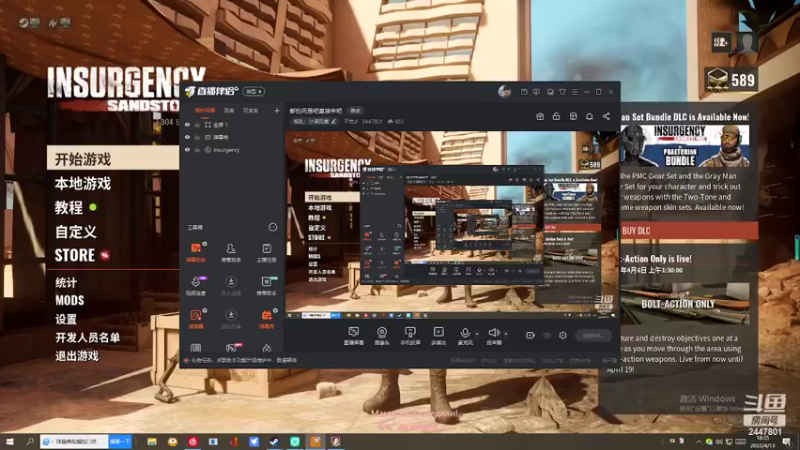Mute the speaker output
800x450 pixels.
click(x=493, y=336)
